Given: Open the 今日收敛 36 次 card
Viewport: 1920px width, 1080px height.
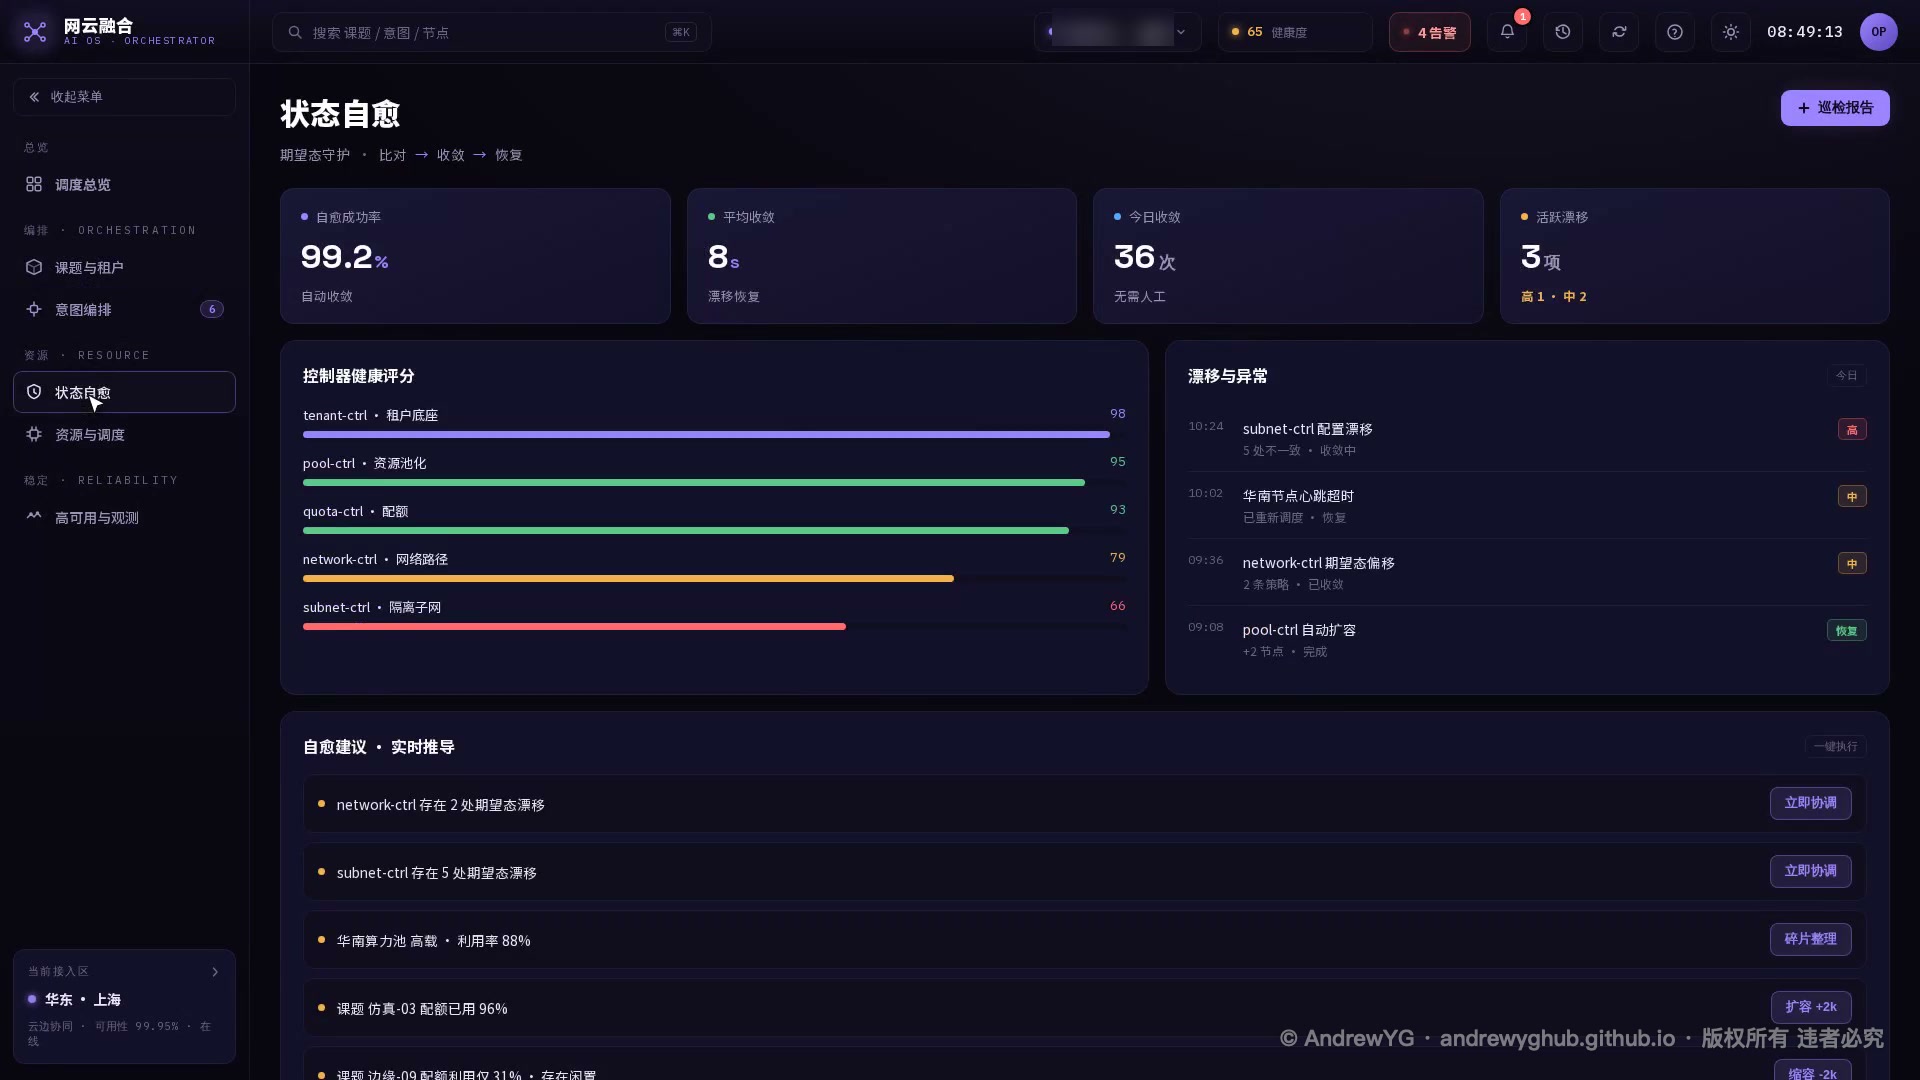Looking at the screenshot, I should [x=1288, y=256].
